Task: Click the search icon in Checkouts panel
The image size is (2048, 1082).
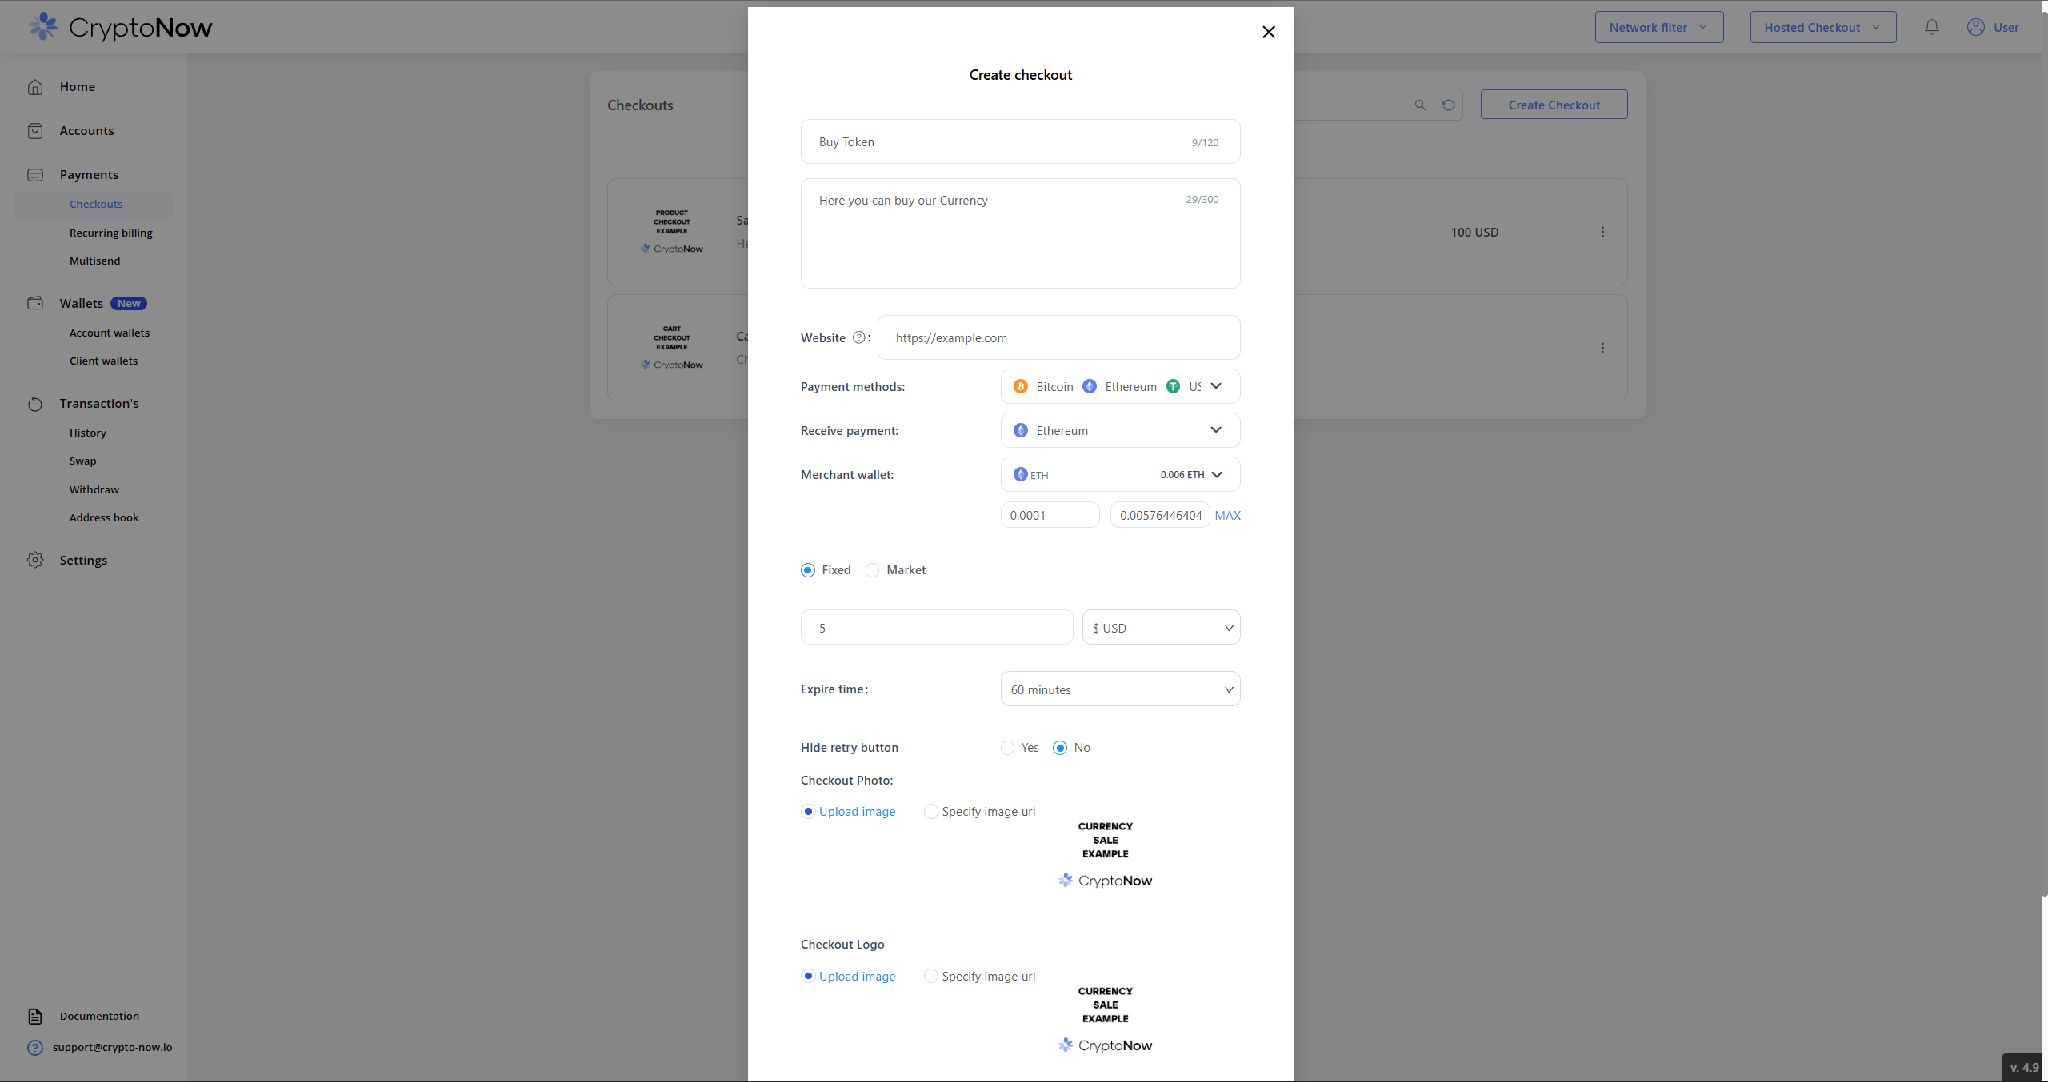Action: click(1420, 105)
